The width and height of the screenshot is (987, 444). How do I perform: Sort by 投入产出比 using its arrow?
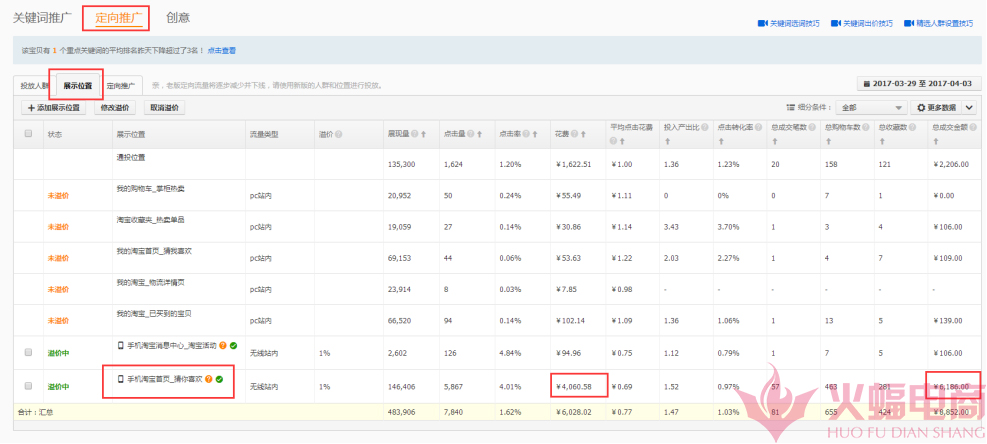point(667,141)
